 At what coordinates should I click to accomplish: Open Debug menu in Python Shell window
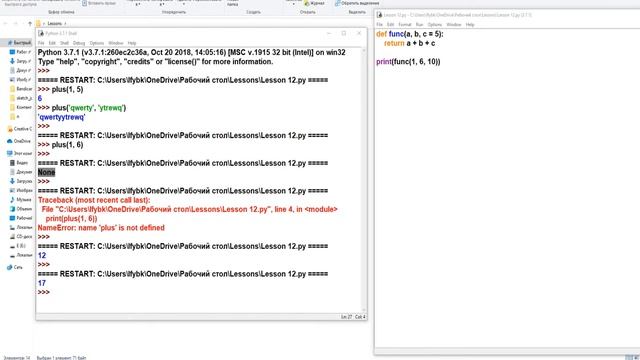point(79,43)
